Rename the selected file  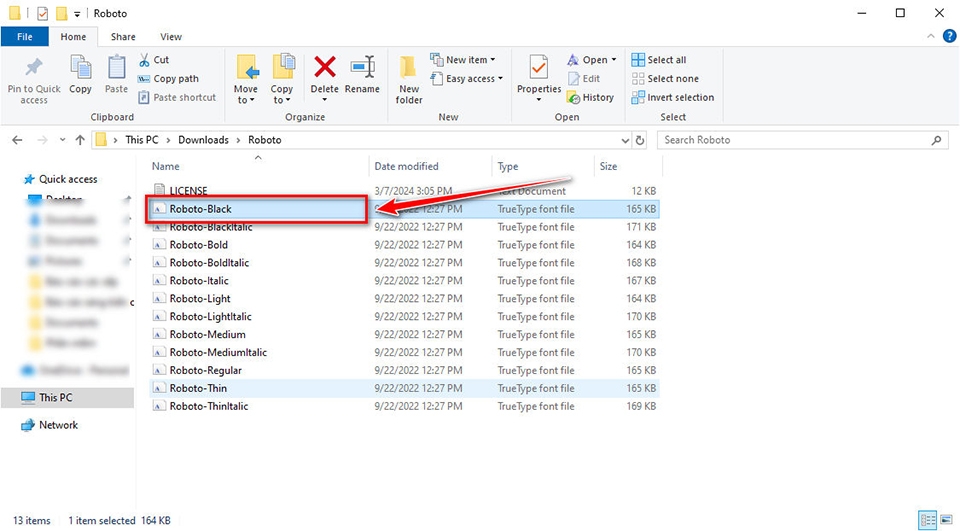[x=362, y=75]
